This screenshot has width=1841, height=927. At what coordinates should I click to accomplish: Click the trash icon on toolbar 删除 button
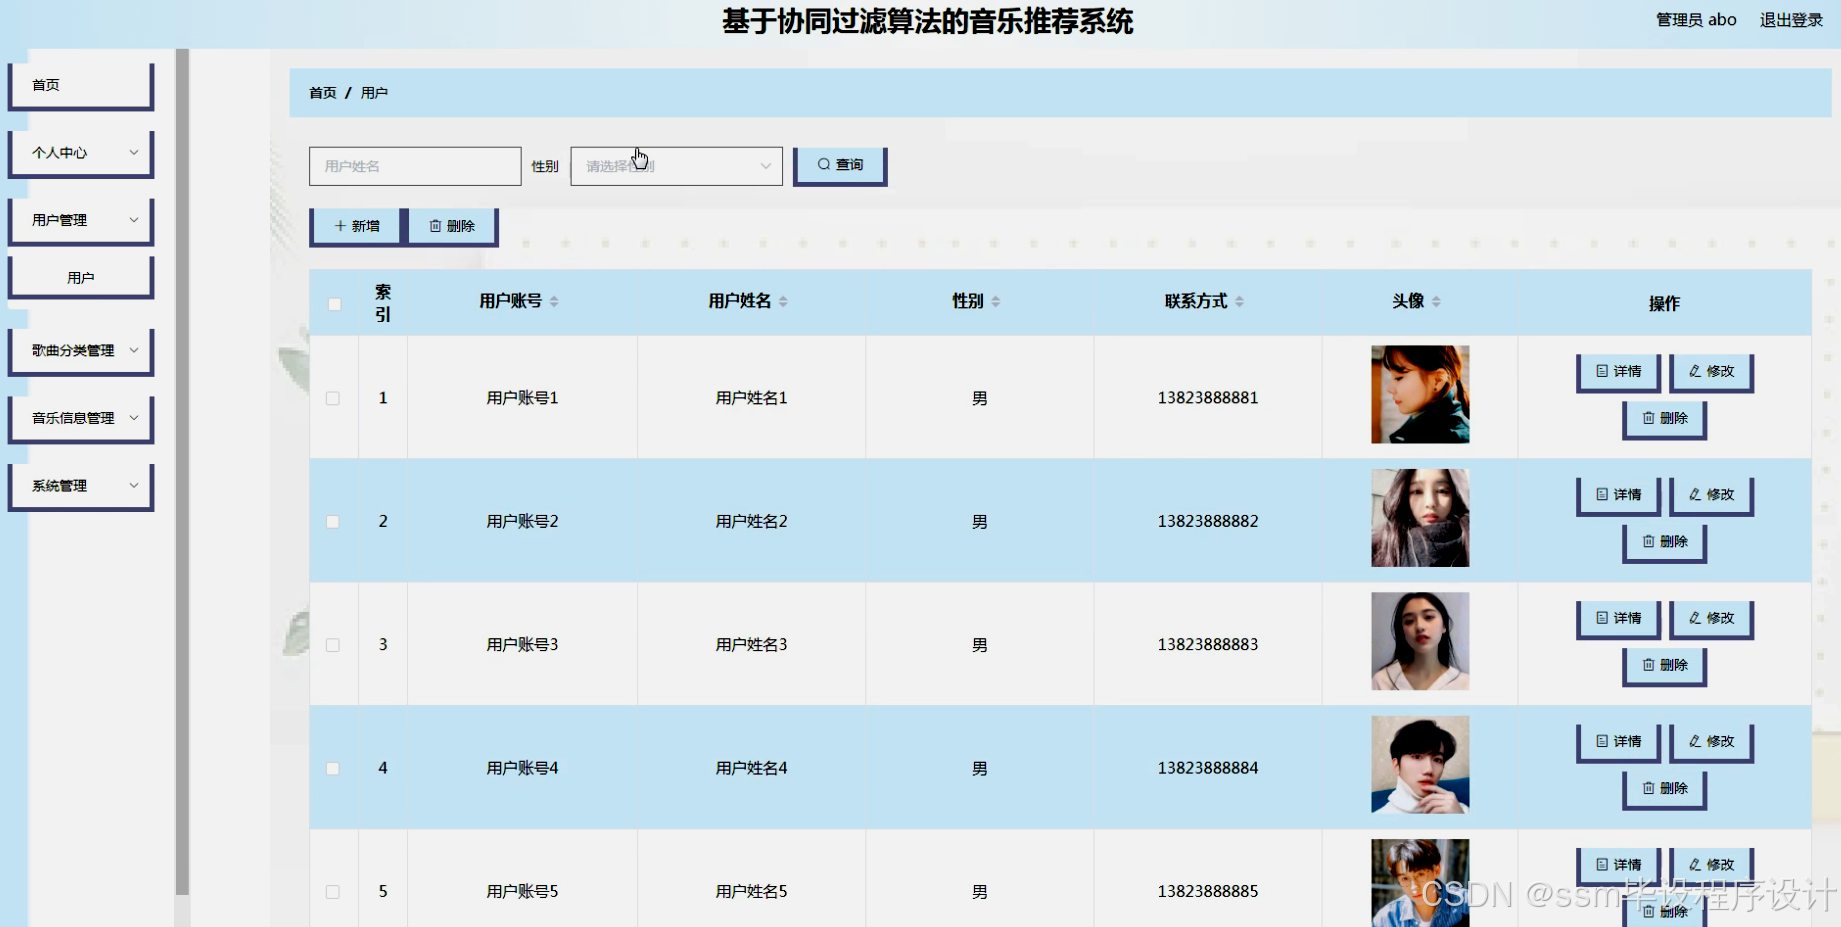[437, 226]
